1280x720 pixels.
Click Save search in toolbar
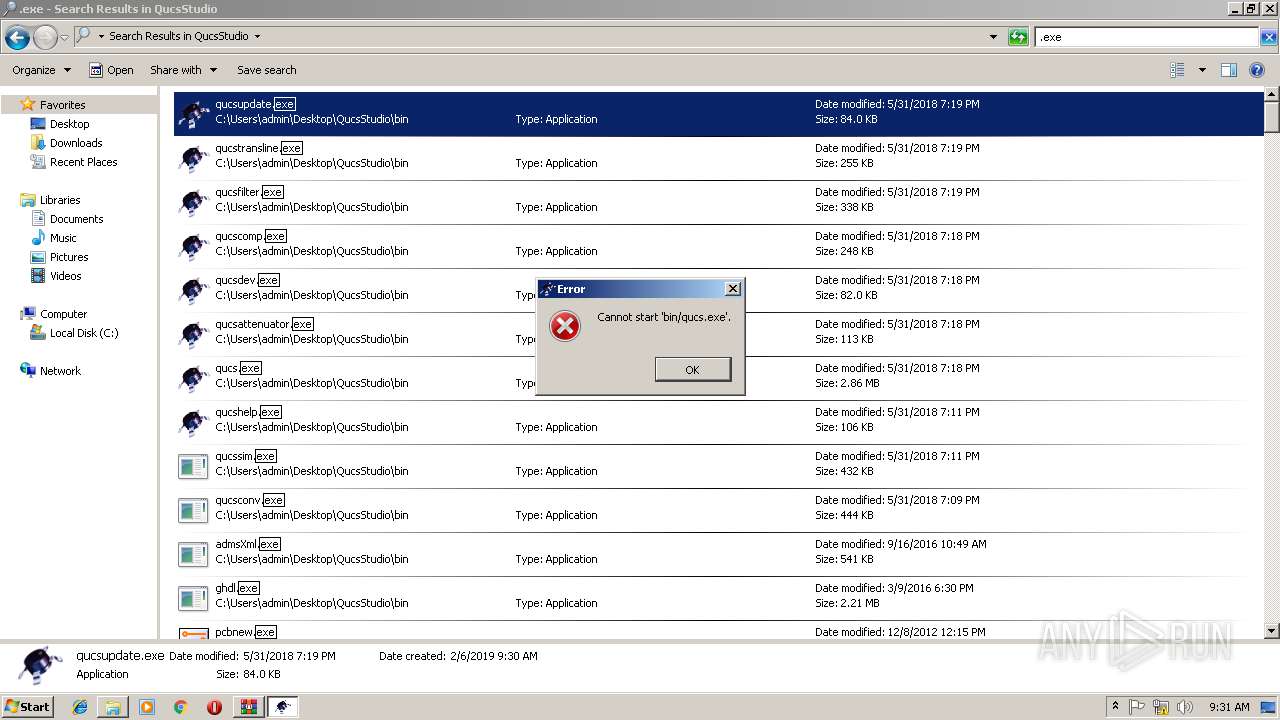pyautogui.click(x=266, y=70)
